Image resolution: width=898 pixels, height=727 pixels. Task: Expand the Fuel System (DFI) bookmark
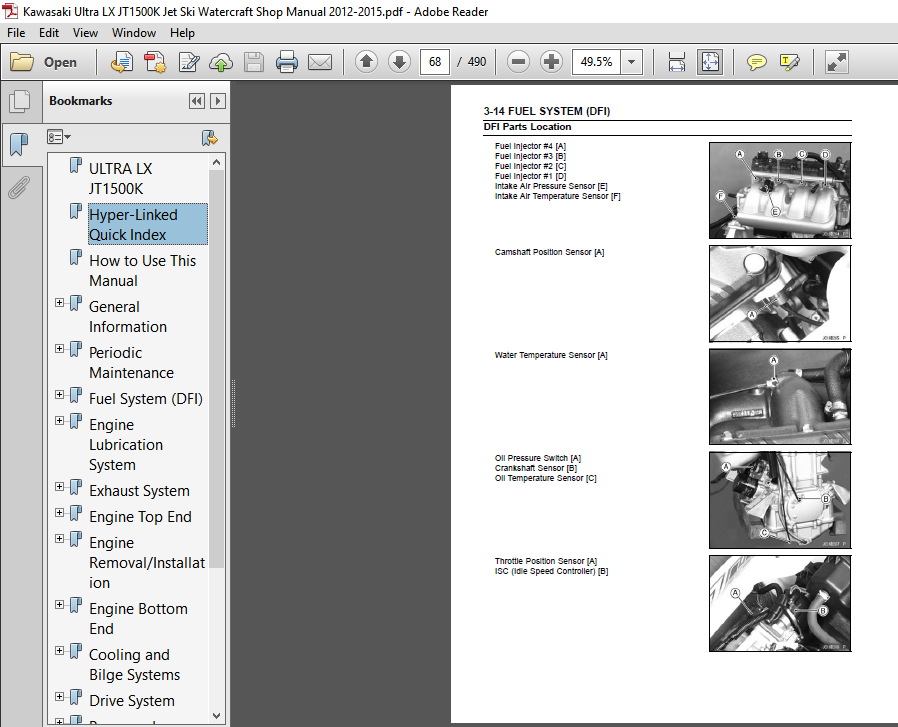(x=60, y=395)
